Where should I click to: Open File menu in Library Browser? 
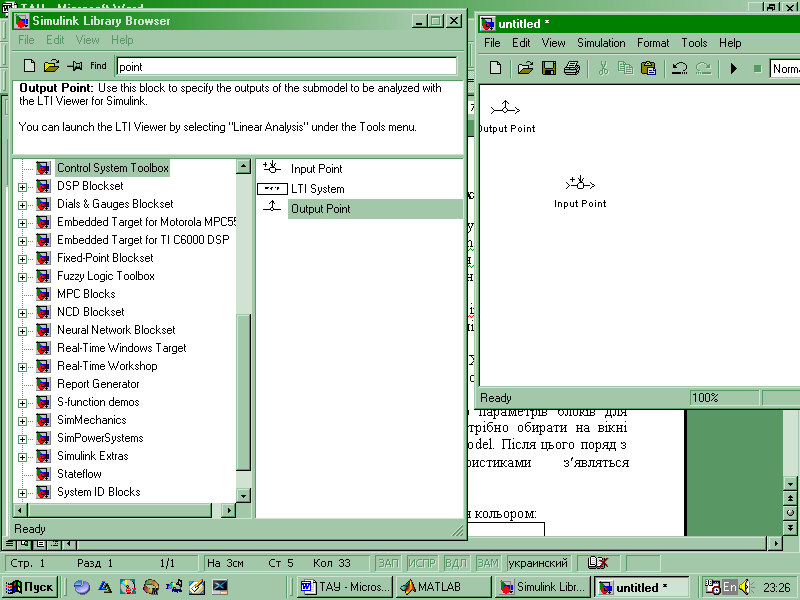pyautogui.click(x=26, y=40)
